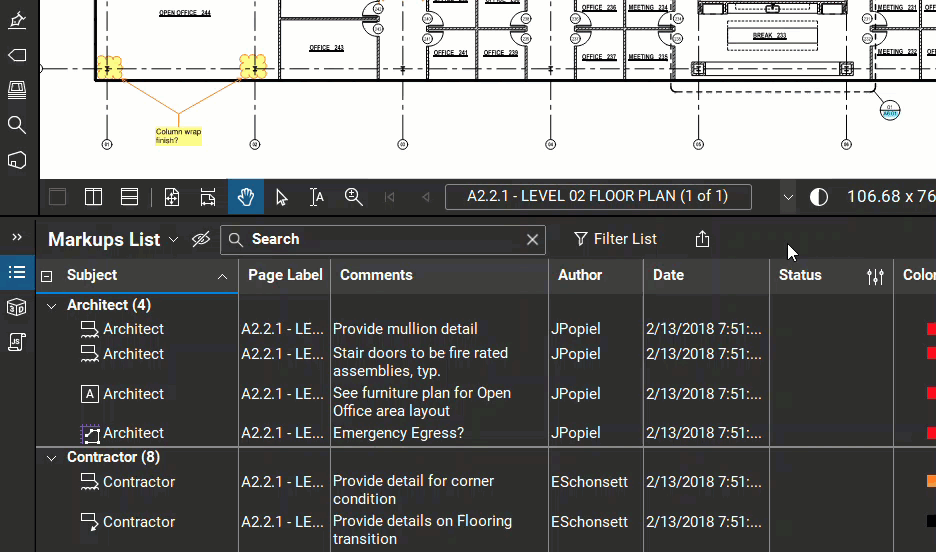Image resolution: width=936 pixels, height=552 pixels.
Task: Click ESchonsett author of Flooring transition row
Action: point(589,522)
